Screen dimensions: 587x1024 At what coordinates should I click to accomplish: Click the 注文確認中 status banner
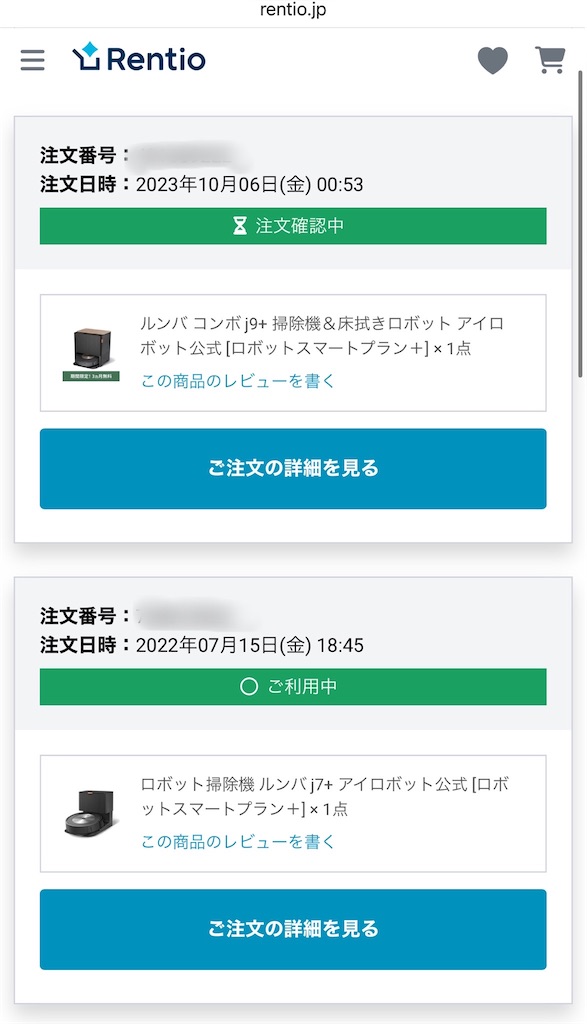coord(293,227)
